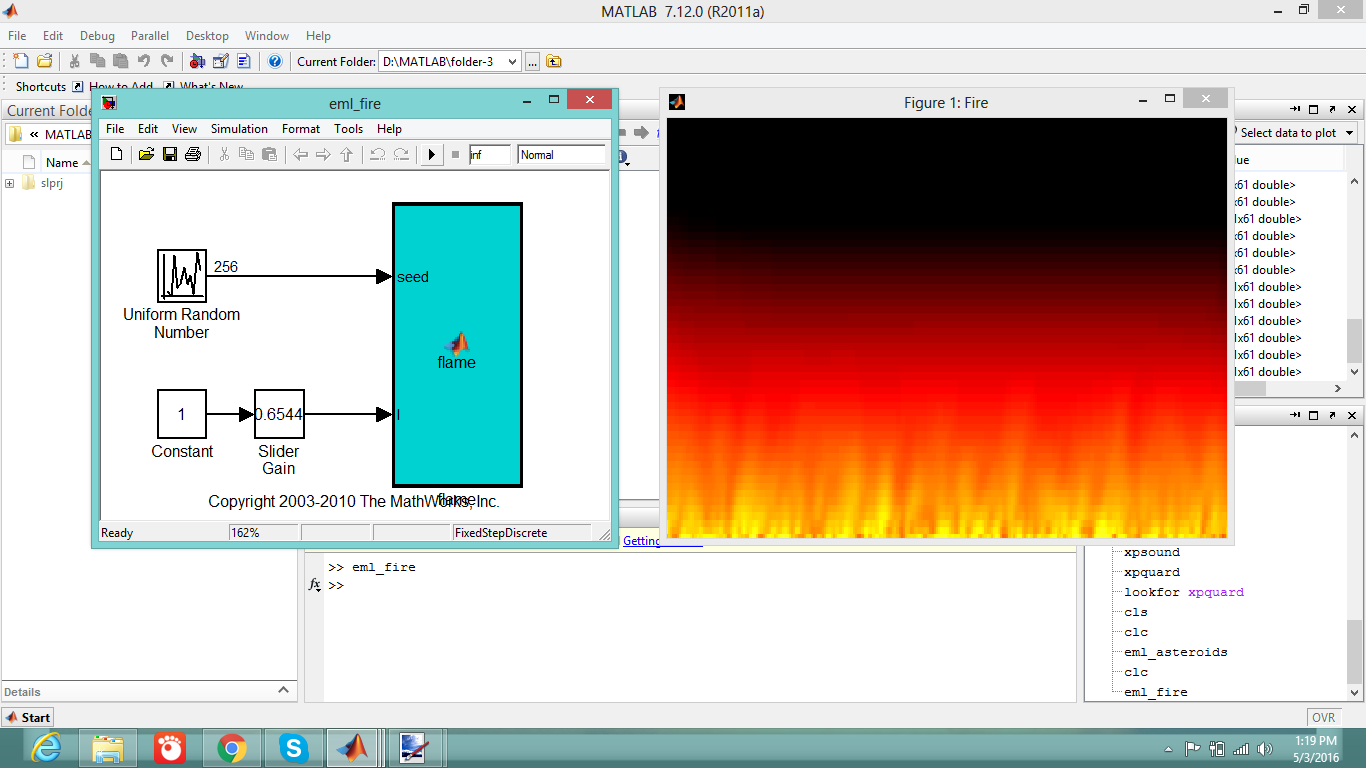Select the flame MATLAB function block
The height and width of the screenshot is (768, 1366).
pos(457,345)
